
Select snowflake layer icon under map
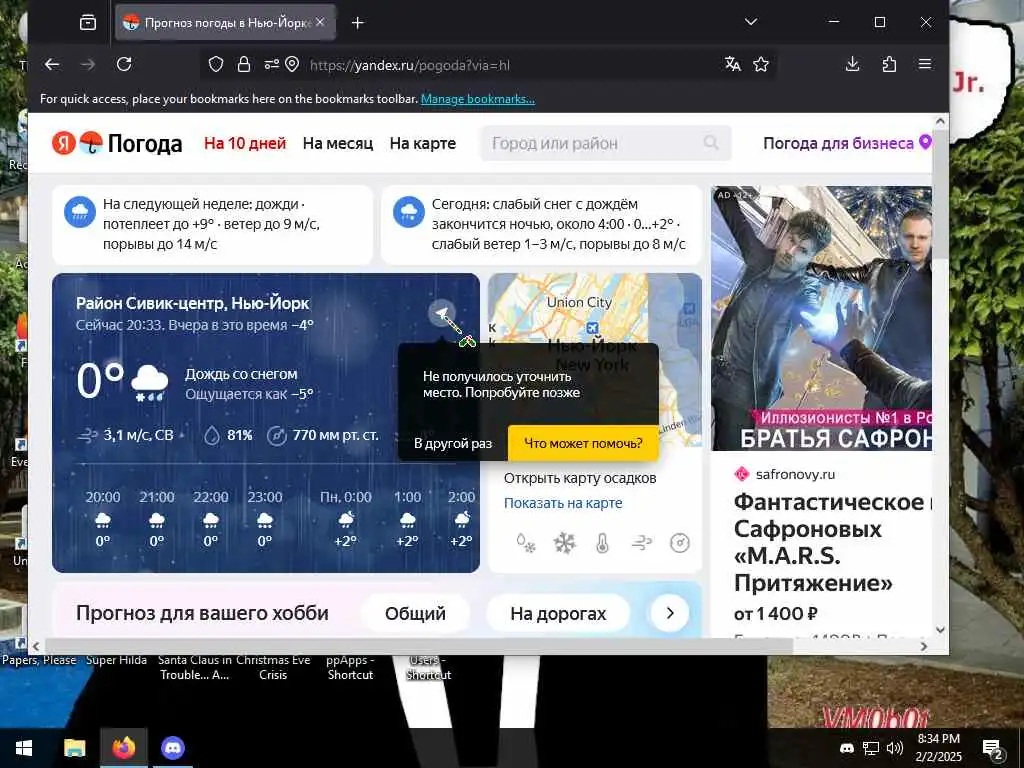[x=564, y=543]
